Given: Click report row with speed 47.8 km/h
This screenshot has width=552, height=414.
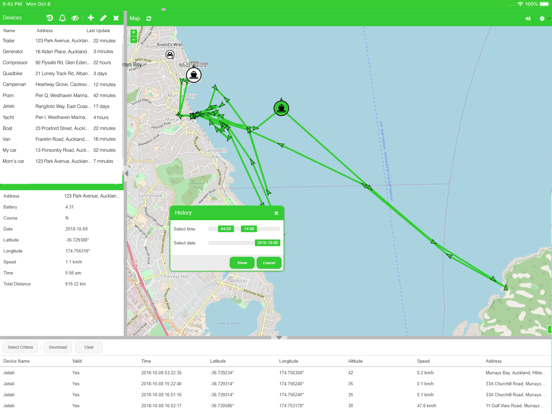Looking at the screenshot, I should (276, 406).
